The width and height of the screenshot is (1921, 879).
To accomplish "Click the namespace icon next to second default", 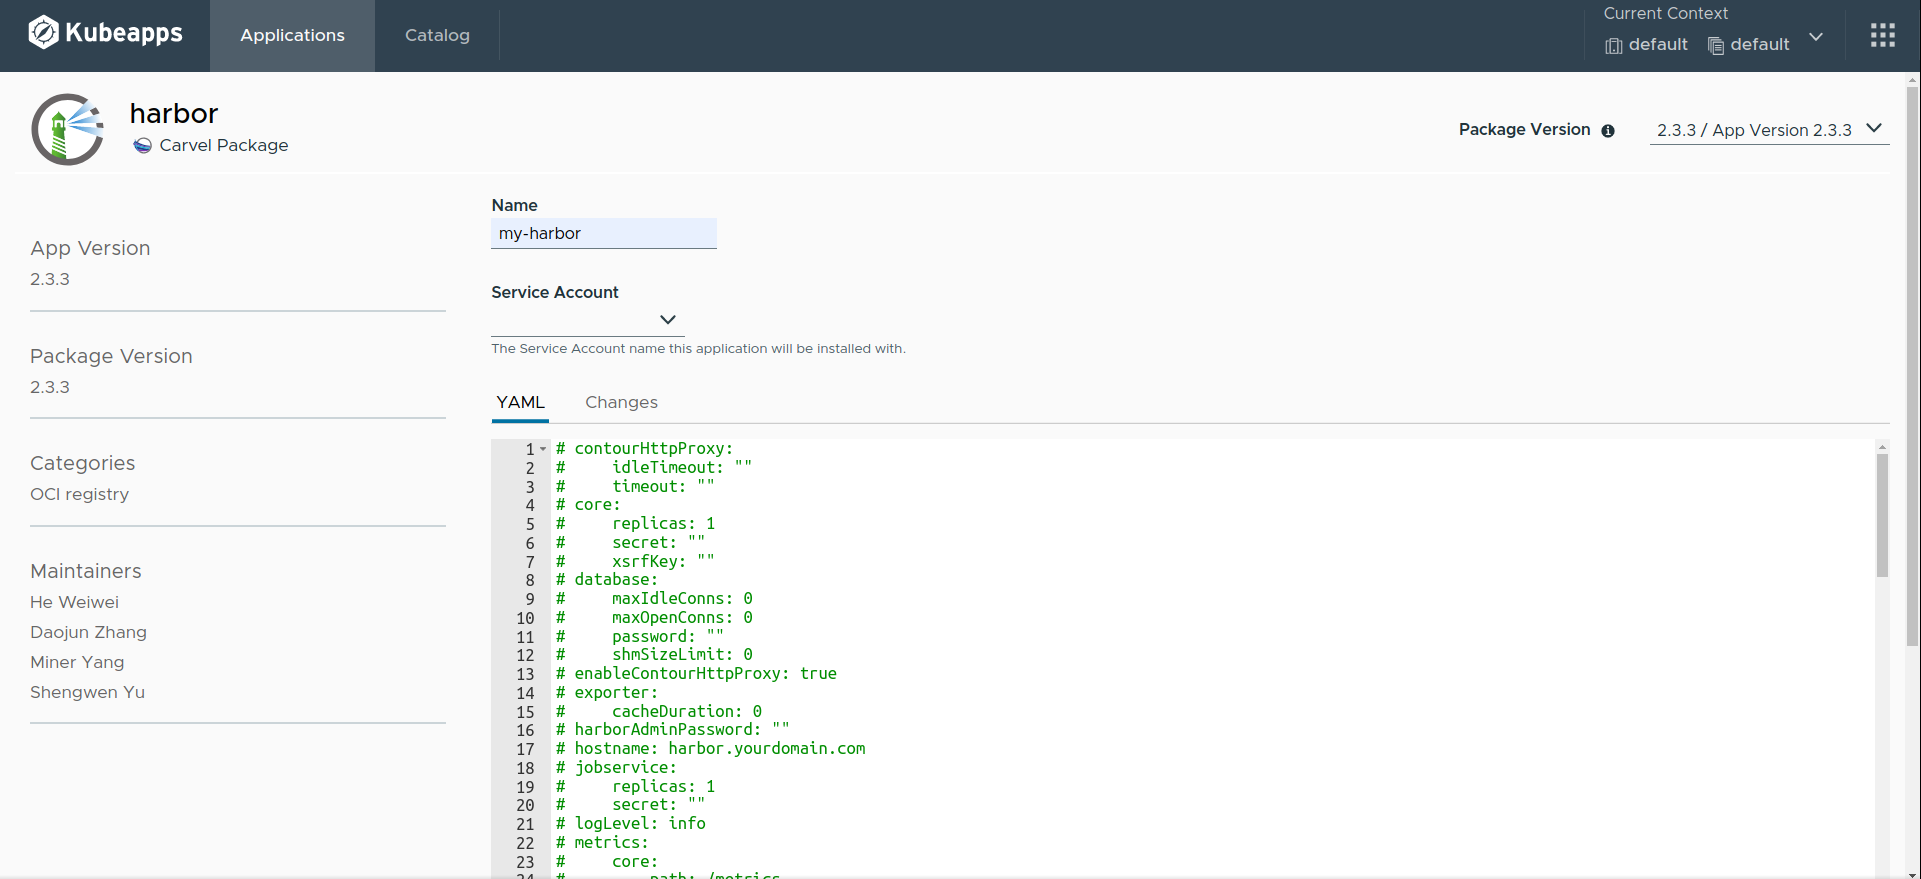I will (1716, 46).
